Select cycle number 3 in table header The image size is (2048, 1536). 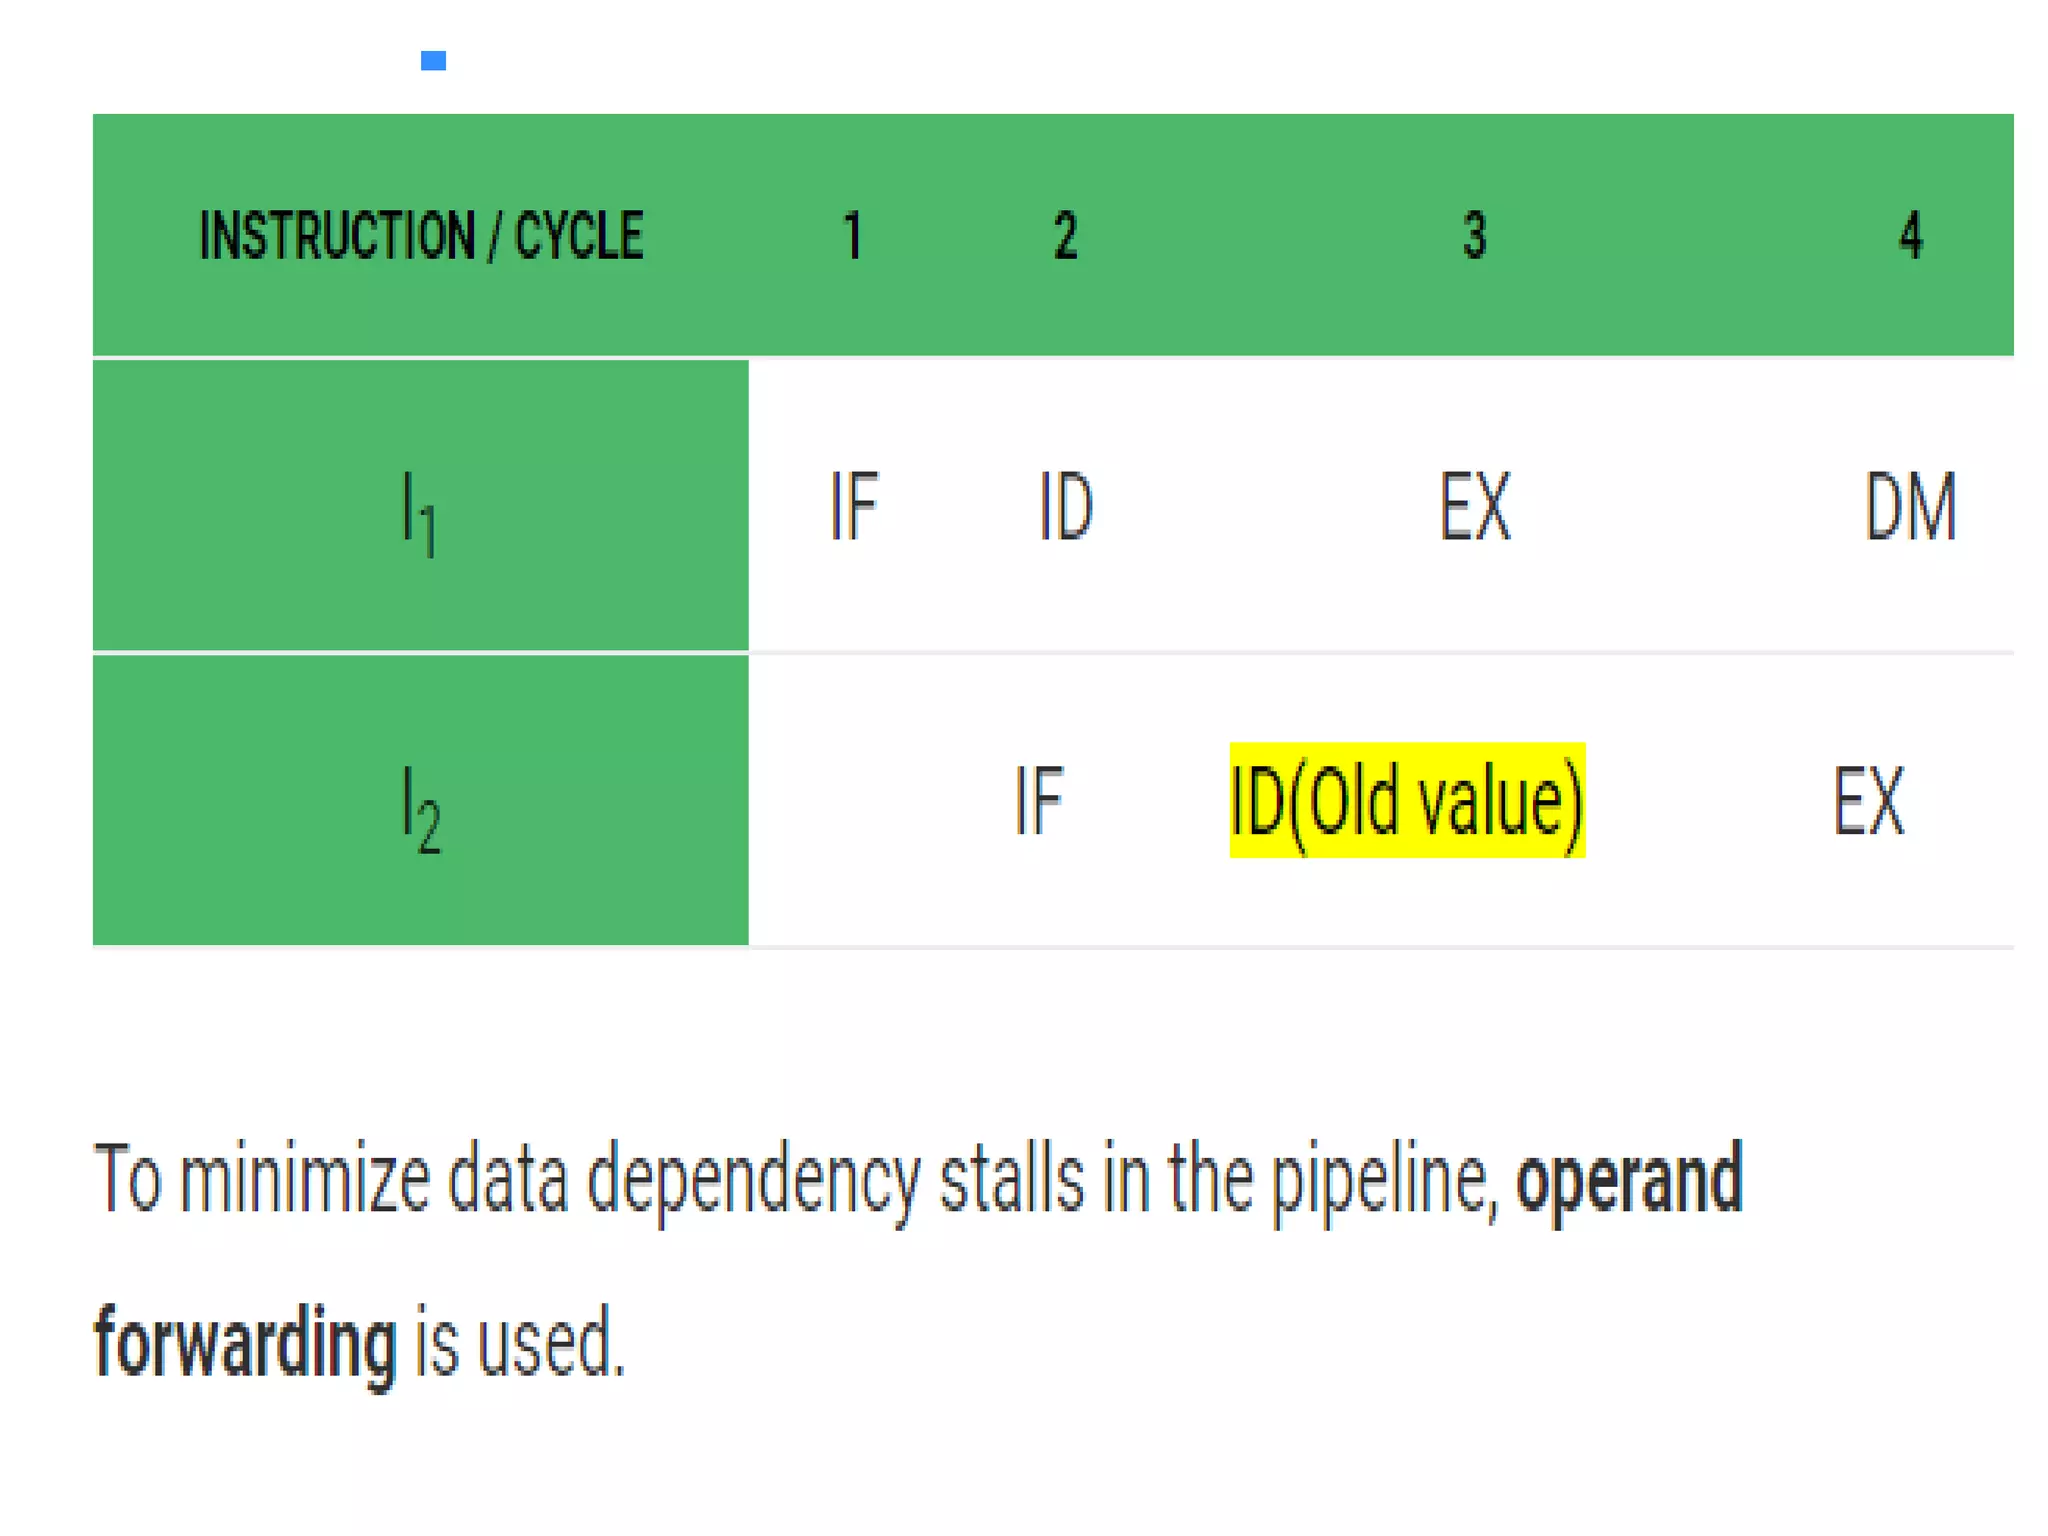click(1474, 236)
